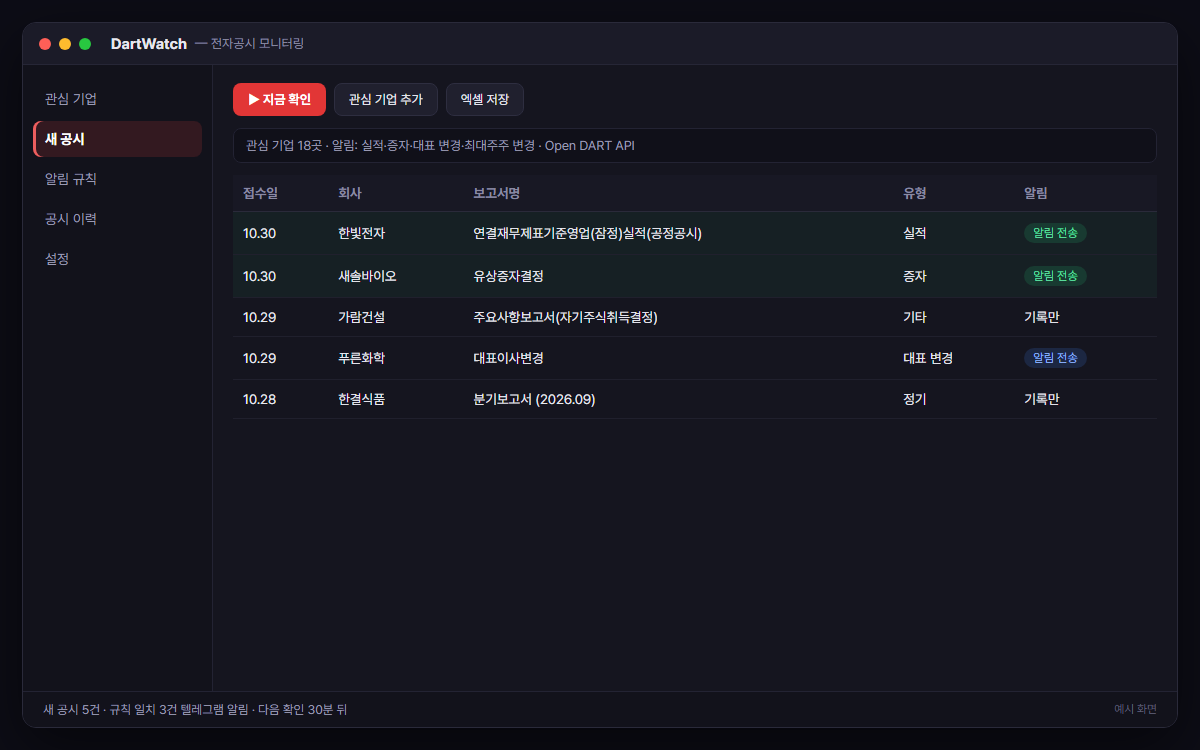Click 10.30 date in 한빛전자 row

pyautogui.click(x=260, y=233)
